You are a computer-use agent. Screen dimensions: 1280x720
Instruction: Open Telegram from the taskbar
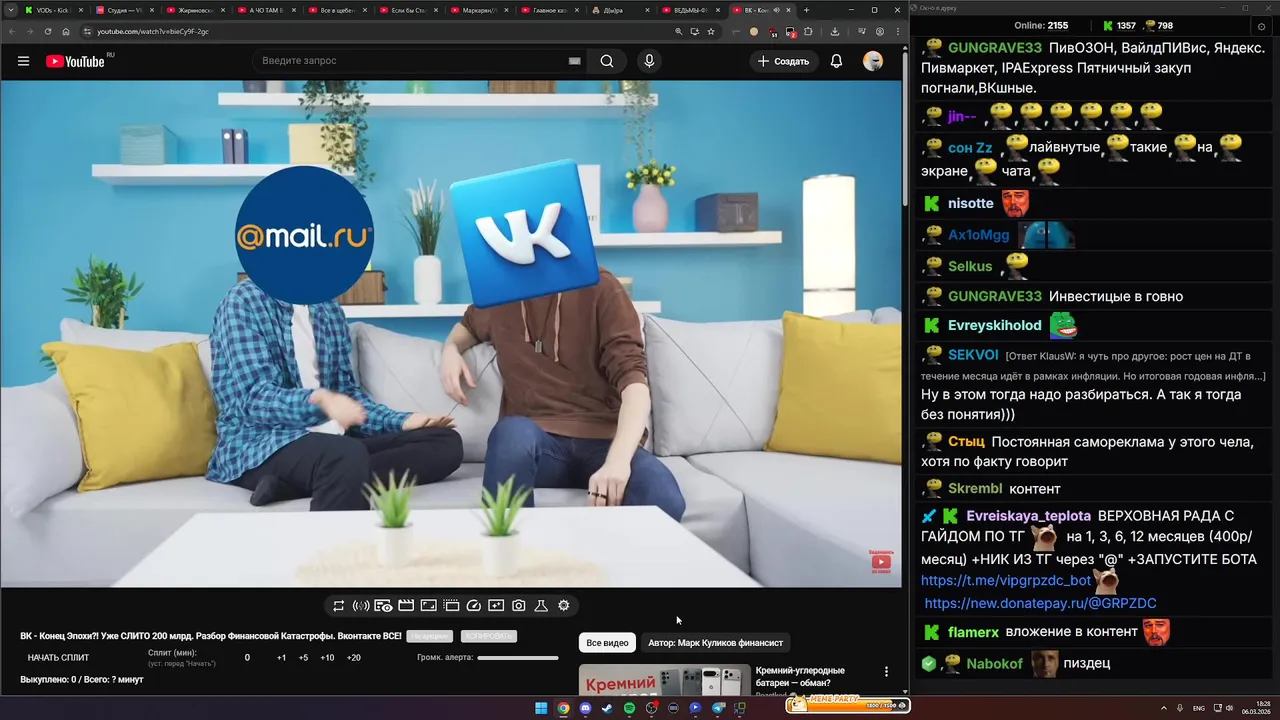(718, 708)
